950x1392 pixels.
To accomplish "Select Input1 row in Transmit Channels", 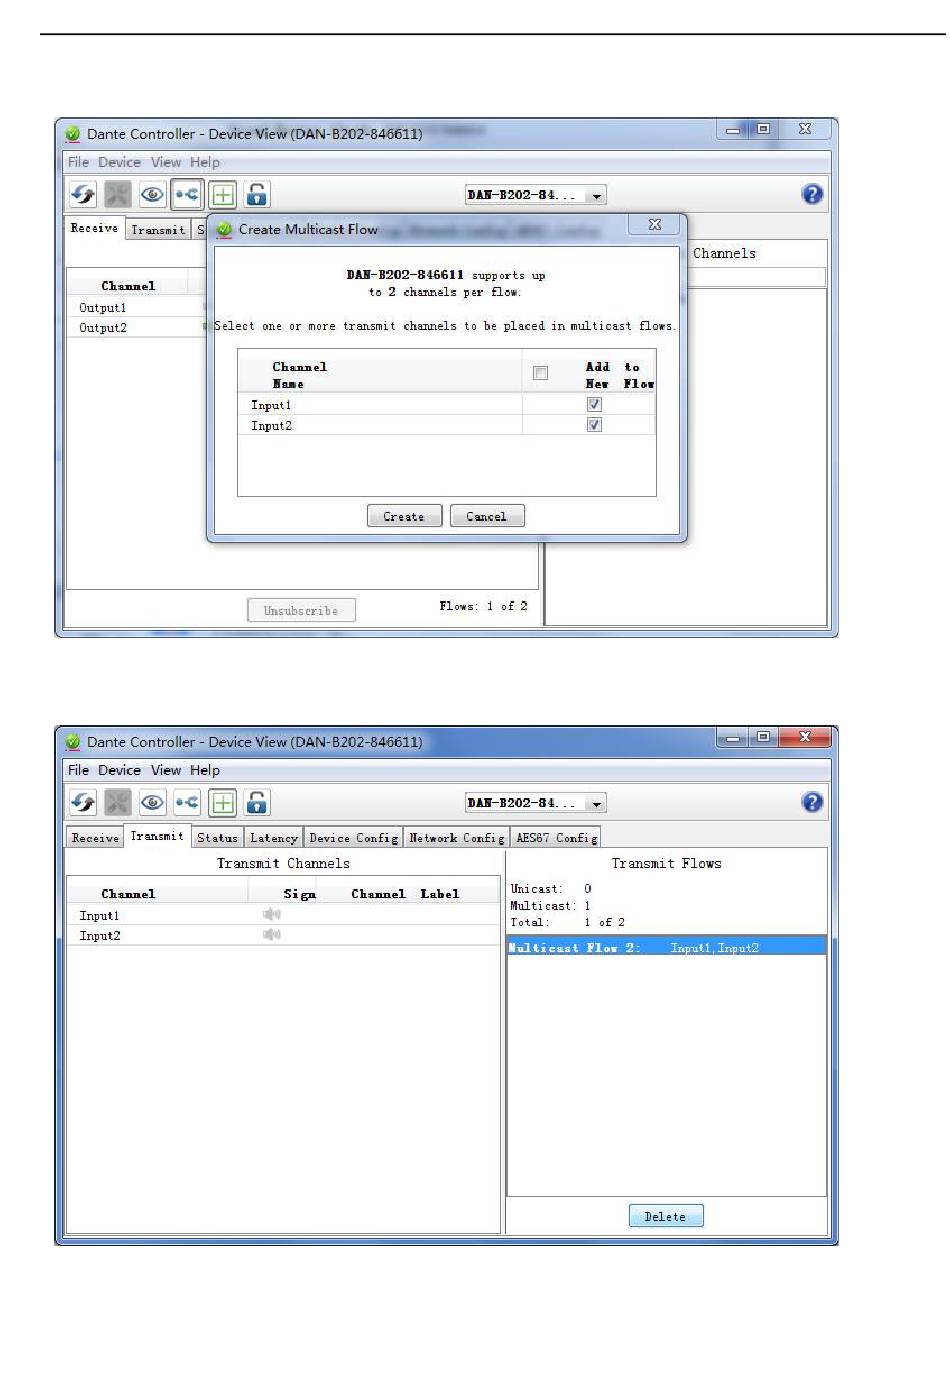I will [283, 915].
